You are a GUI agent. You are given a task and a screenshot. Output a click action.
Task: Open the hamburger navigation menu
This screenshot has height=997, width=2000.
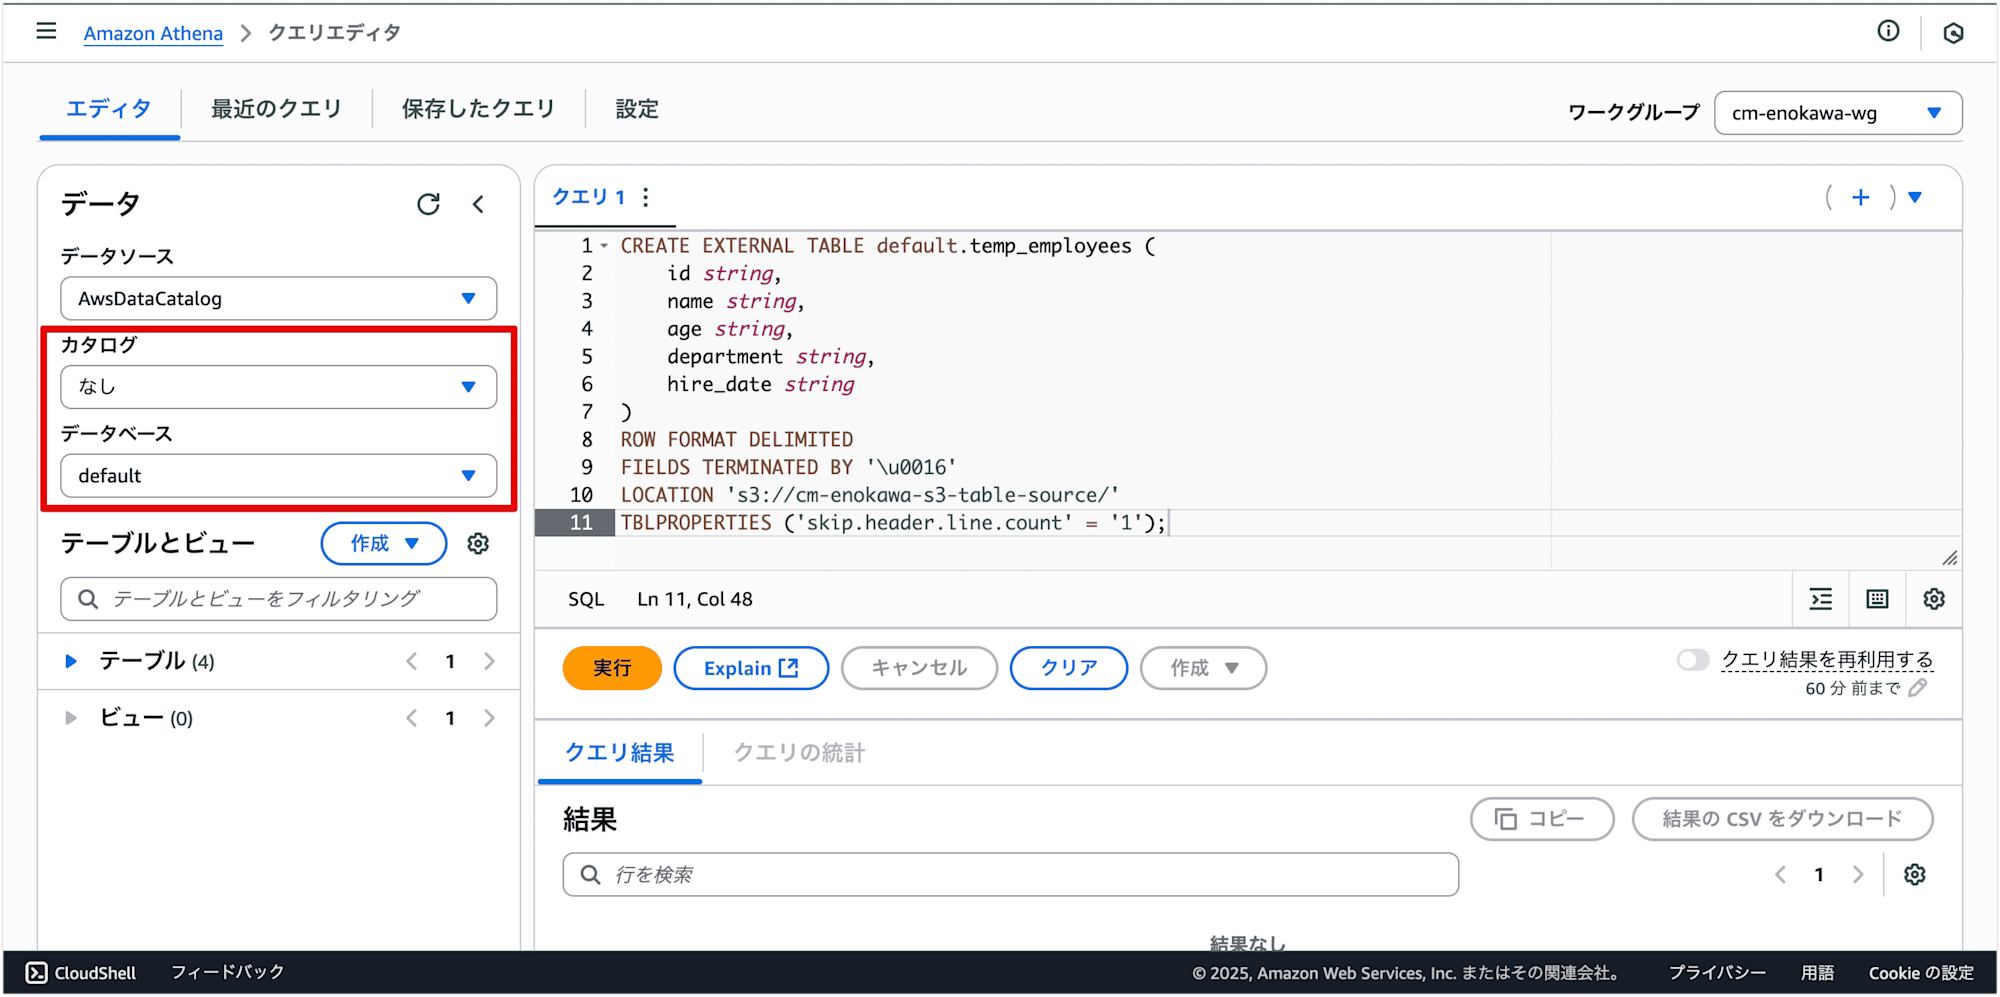pyautogui.click(x=46, y=31)
